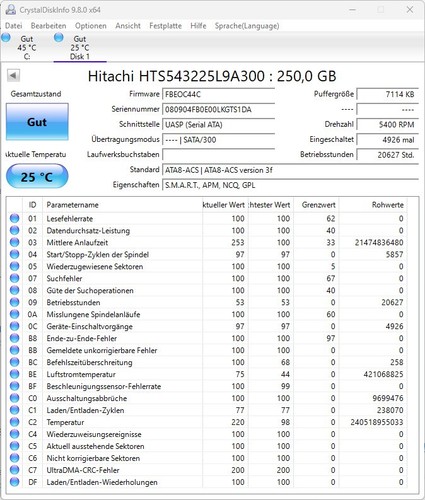Click status icon for 04 Start/Stopp-Zyklen row
This screenshot has height=500, width=425.
[14, 254]
